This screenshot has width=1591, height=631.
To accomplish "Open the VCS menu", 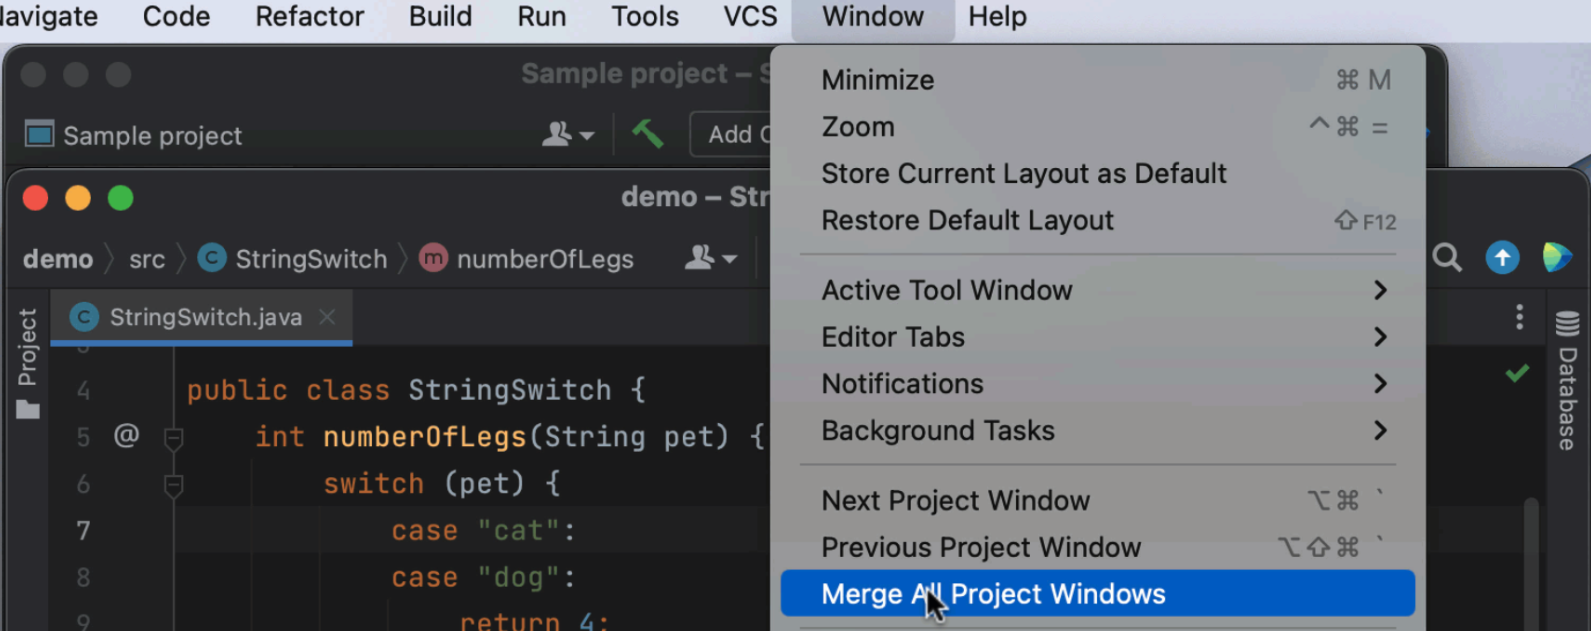I will tap(750, 17).
